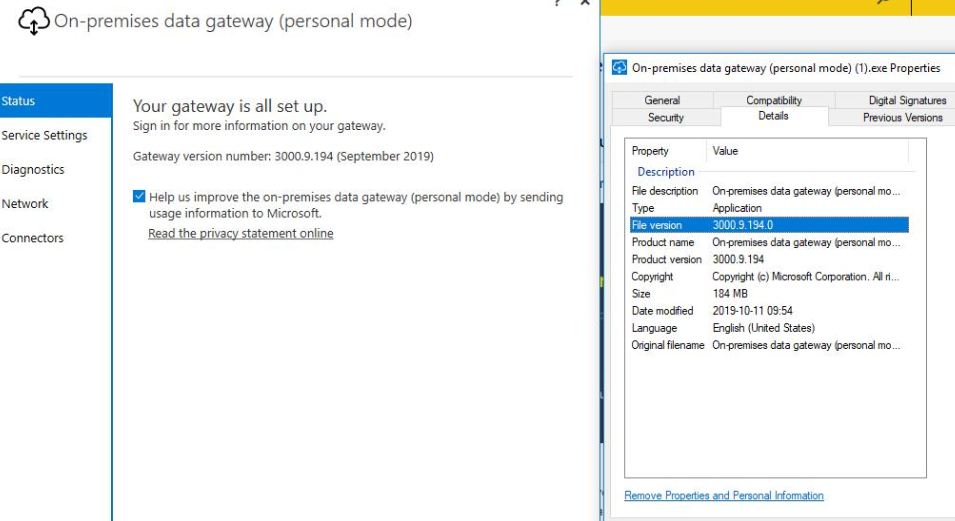Screen dimensions: 955x521
Task: Click Remove Properties and Personal Information link
Action: [x=724, y=495]
